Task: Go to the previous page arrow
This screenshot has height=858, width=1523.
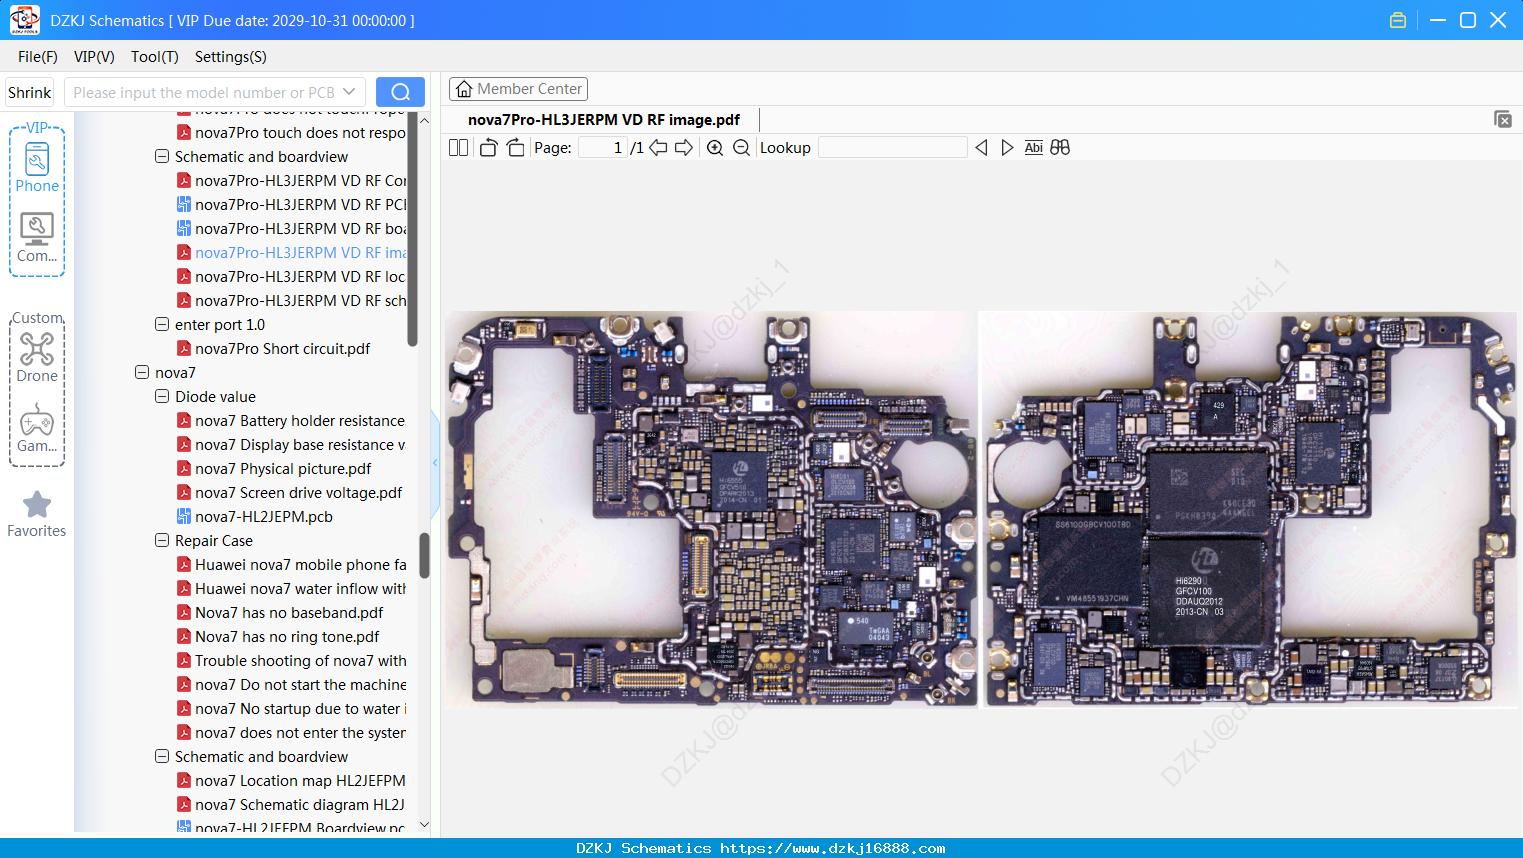Action: (658, 148)
